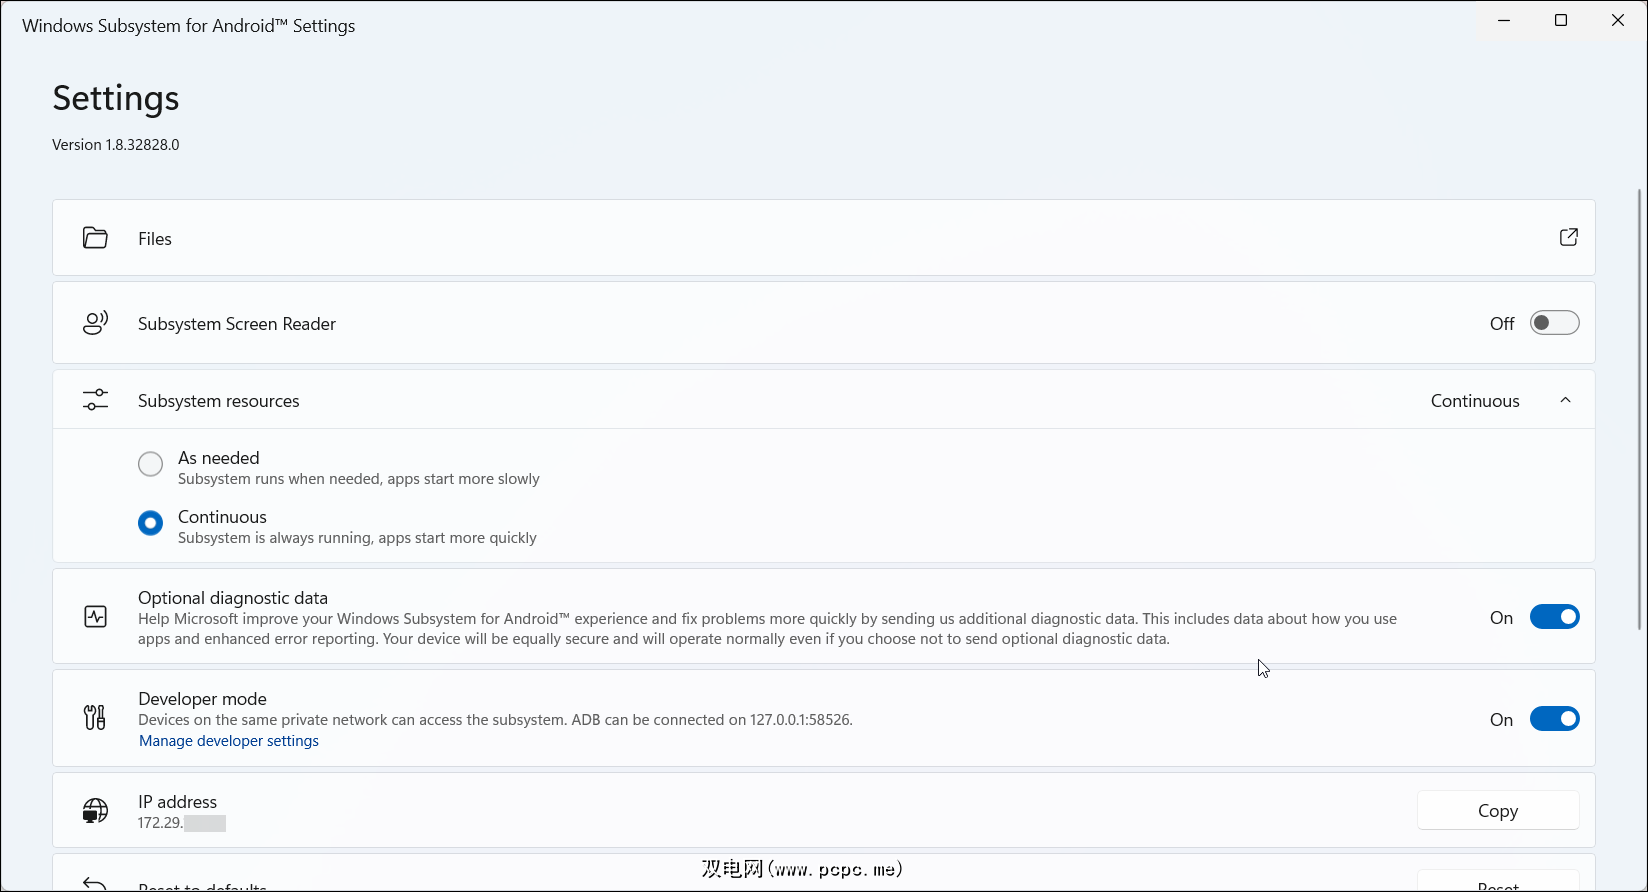Click the IP address globe icon
Image resolution: width=1648 pixels, height=892 pixels.
(x=95, y=811)
